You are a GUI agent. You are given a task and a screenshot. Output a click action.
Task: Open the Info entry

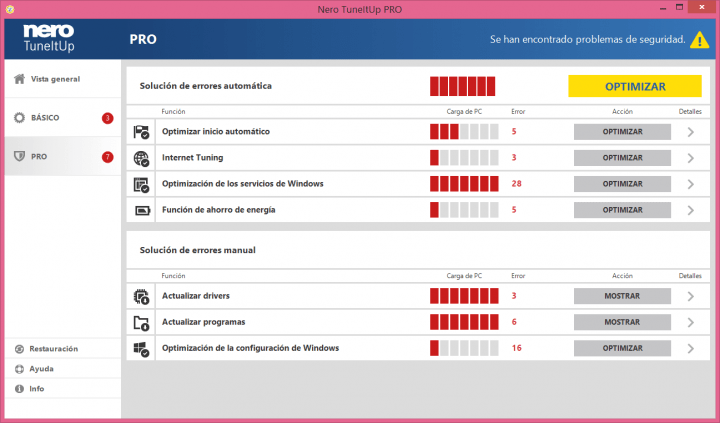tap(63, 389)
